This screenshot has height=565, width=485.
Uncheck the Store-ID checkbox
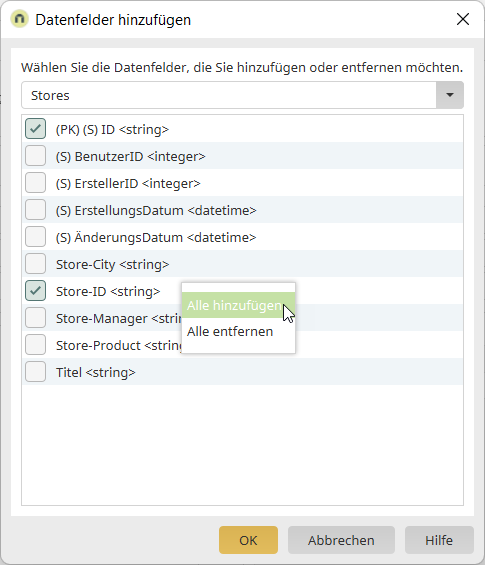(35, 291)
